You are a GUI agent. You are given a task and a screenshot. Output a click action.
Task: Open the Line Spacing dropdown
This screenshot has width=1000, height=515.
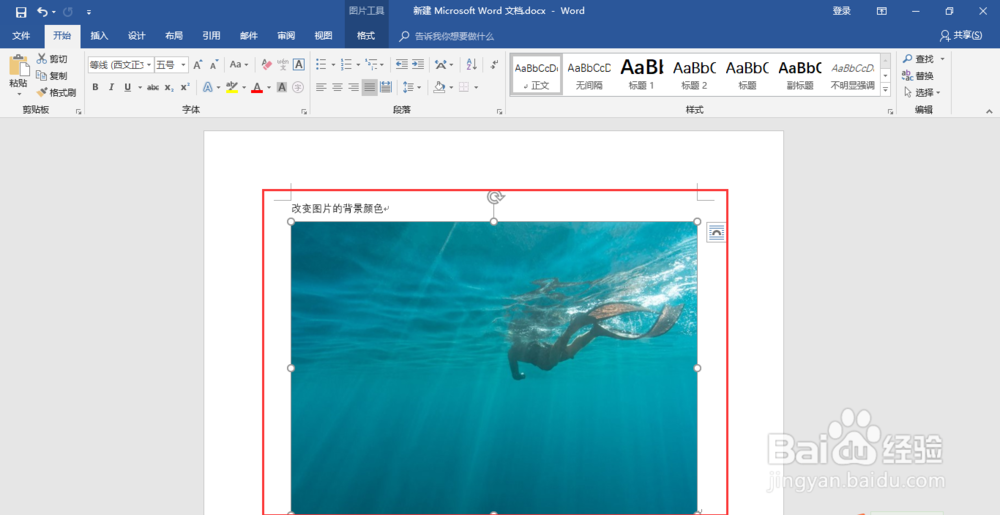411,87
